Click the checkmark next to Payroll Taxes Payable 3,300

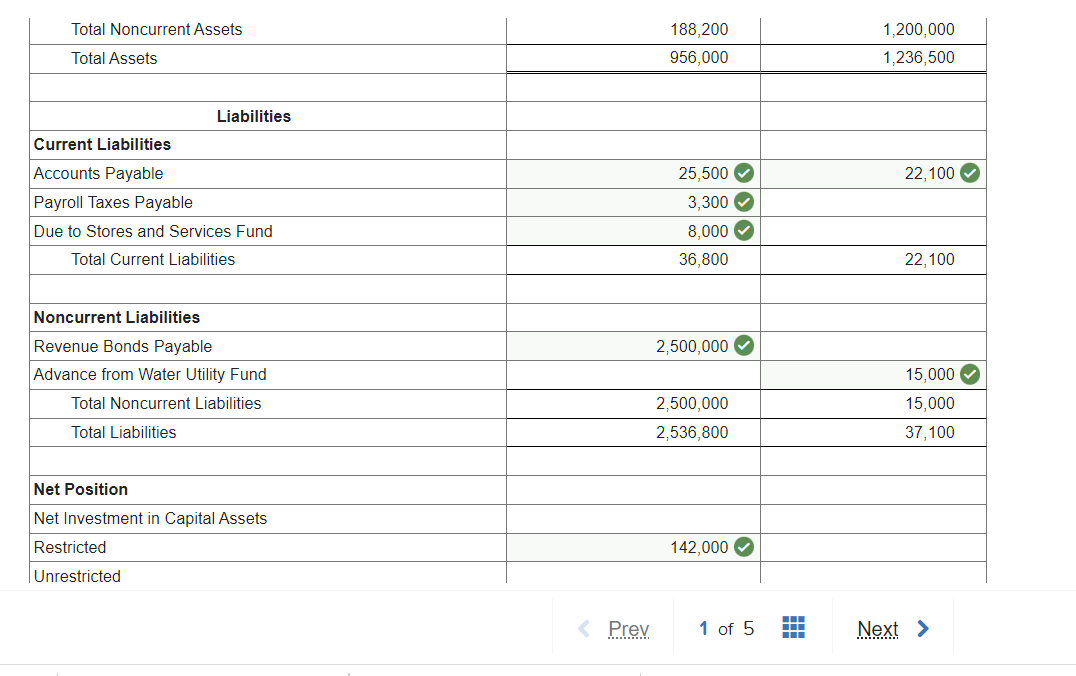coord(742,202)
